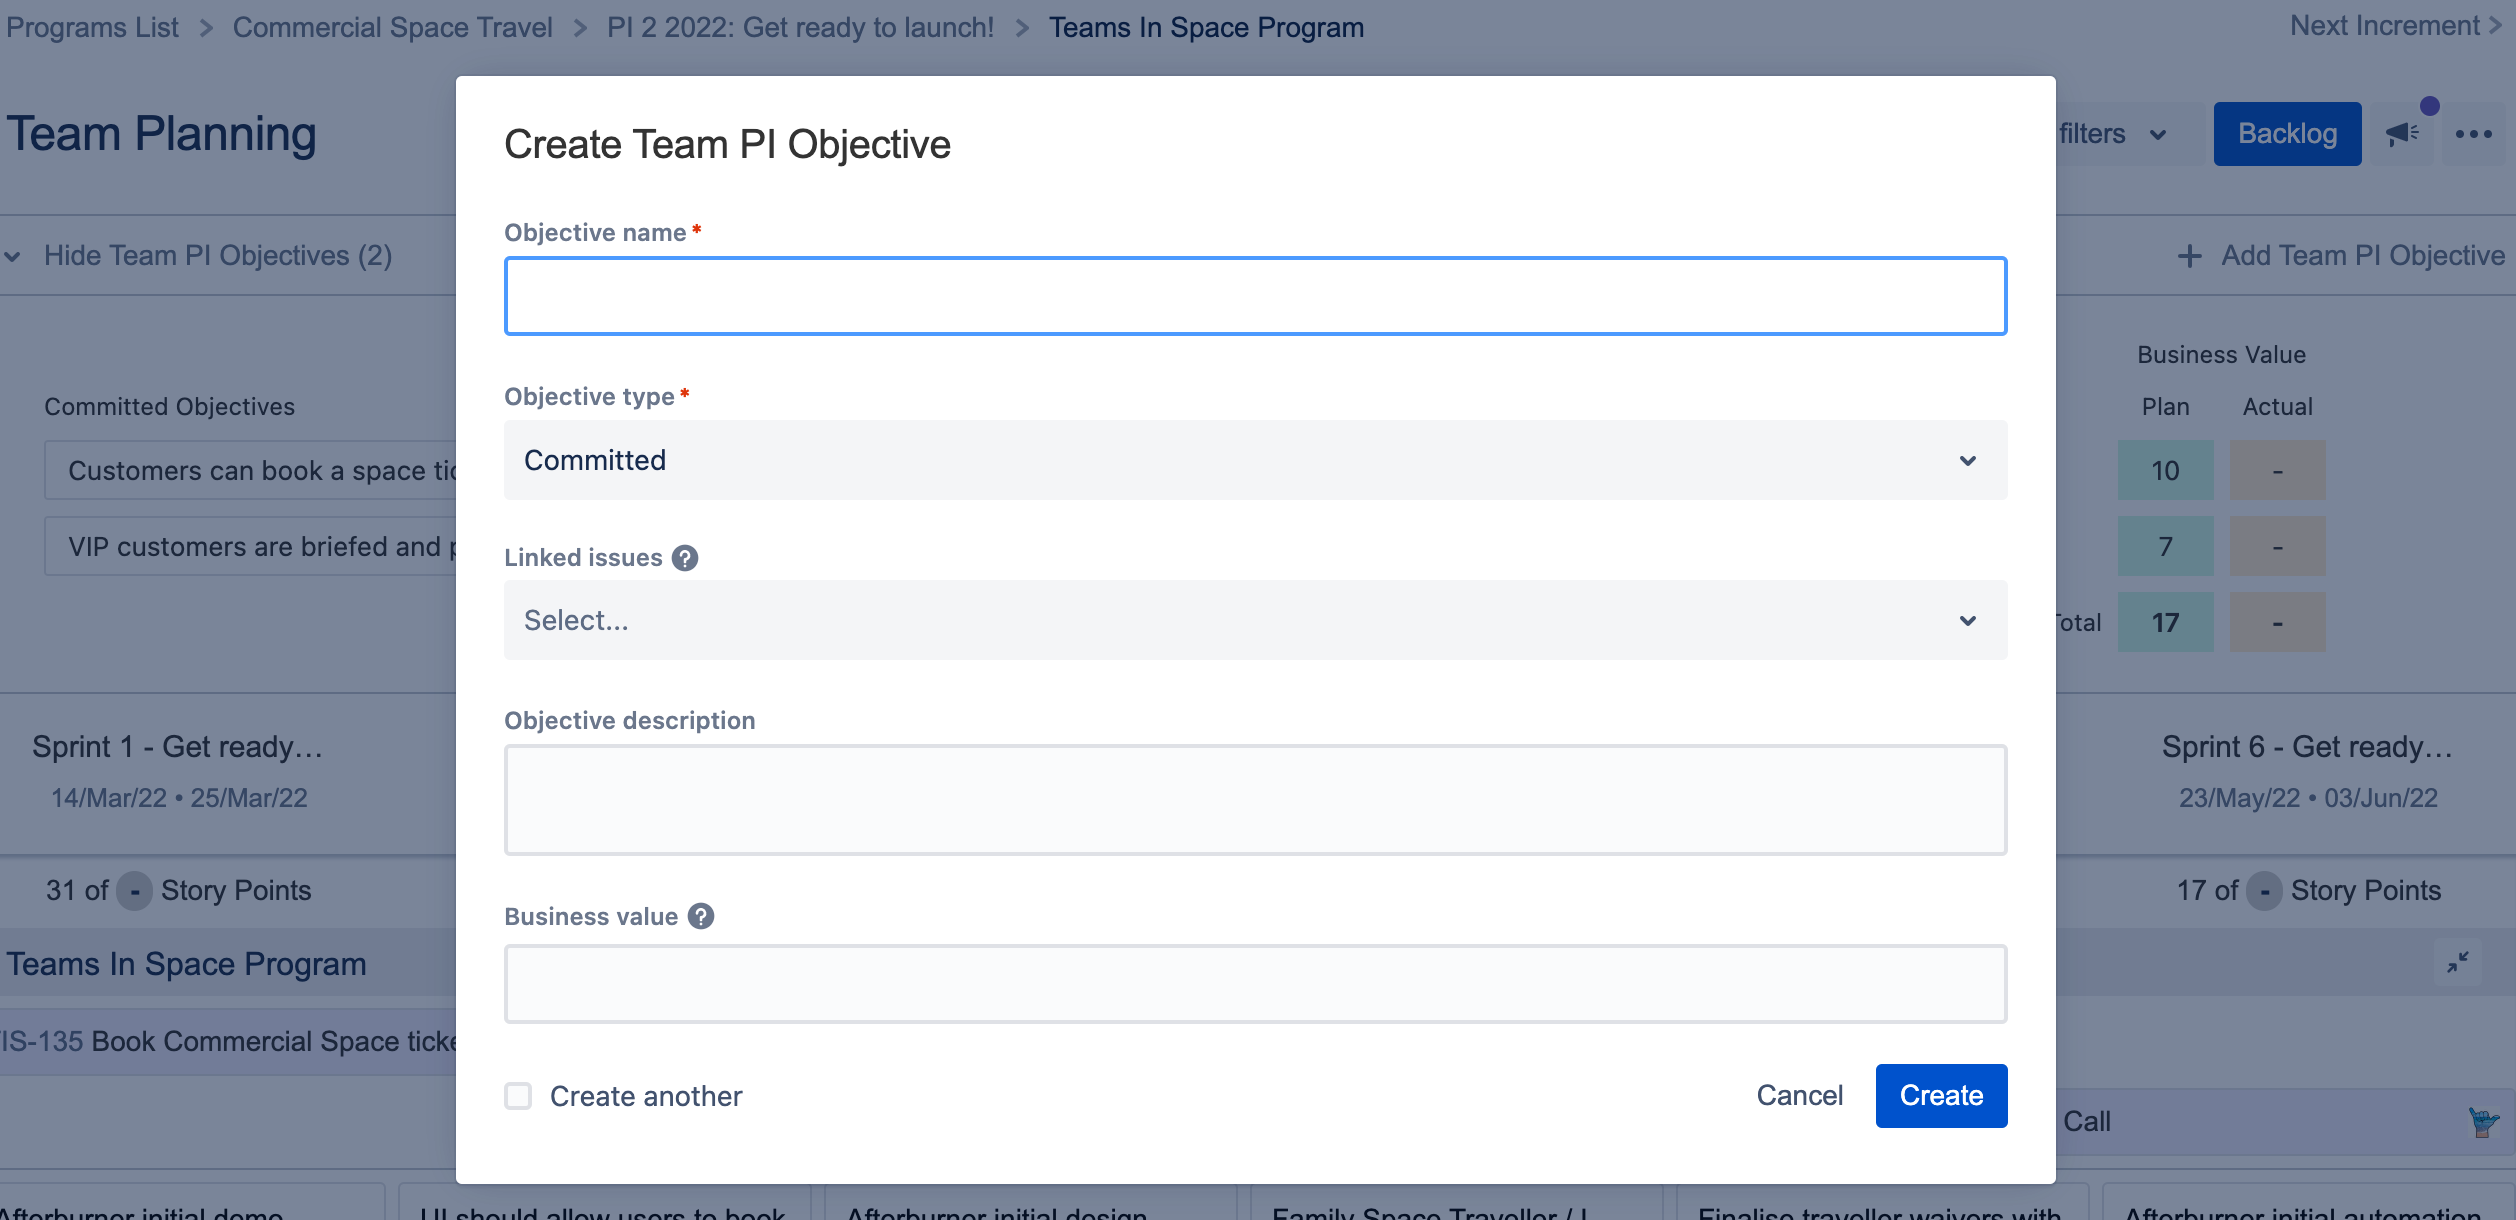Click Add Team PI Objective

2340,255
